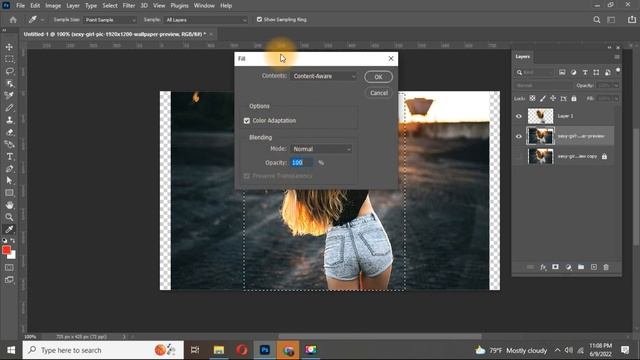Open the layer blend mode dropdown
This screenshot has width=640, height=360.
click(543, 86)
